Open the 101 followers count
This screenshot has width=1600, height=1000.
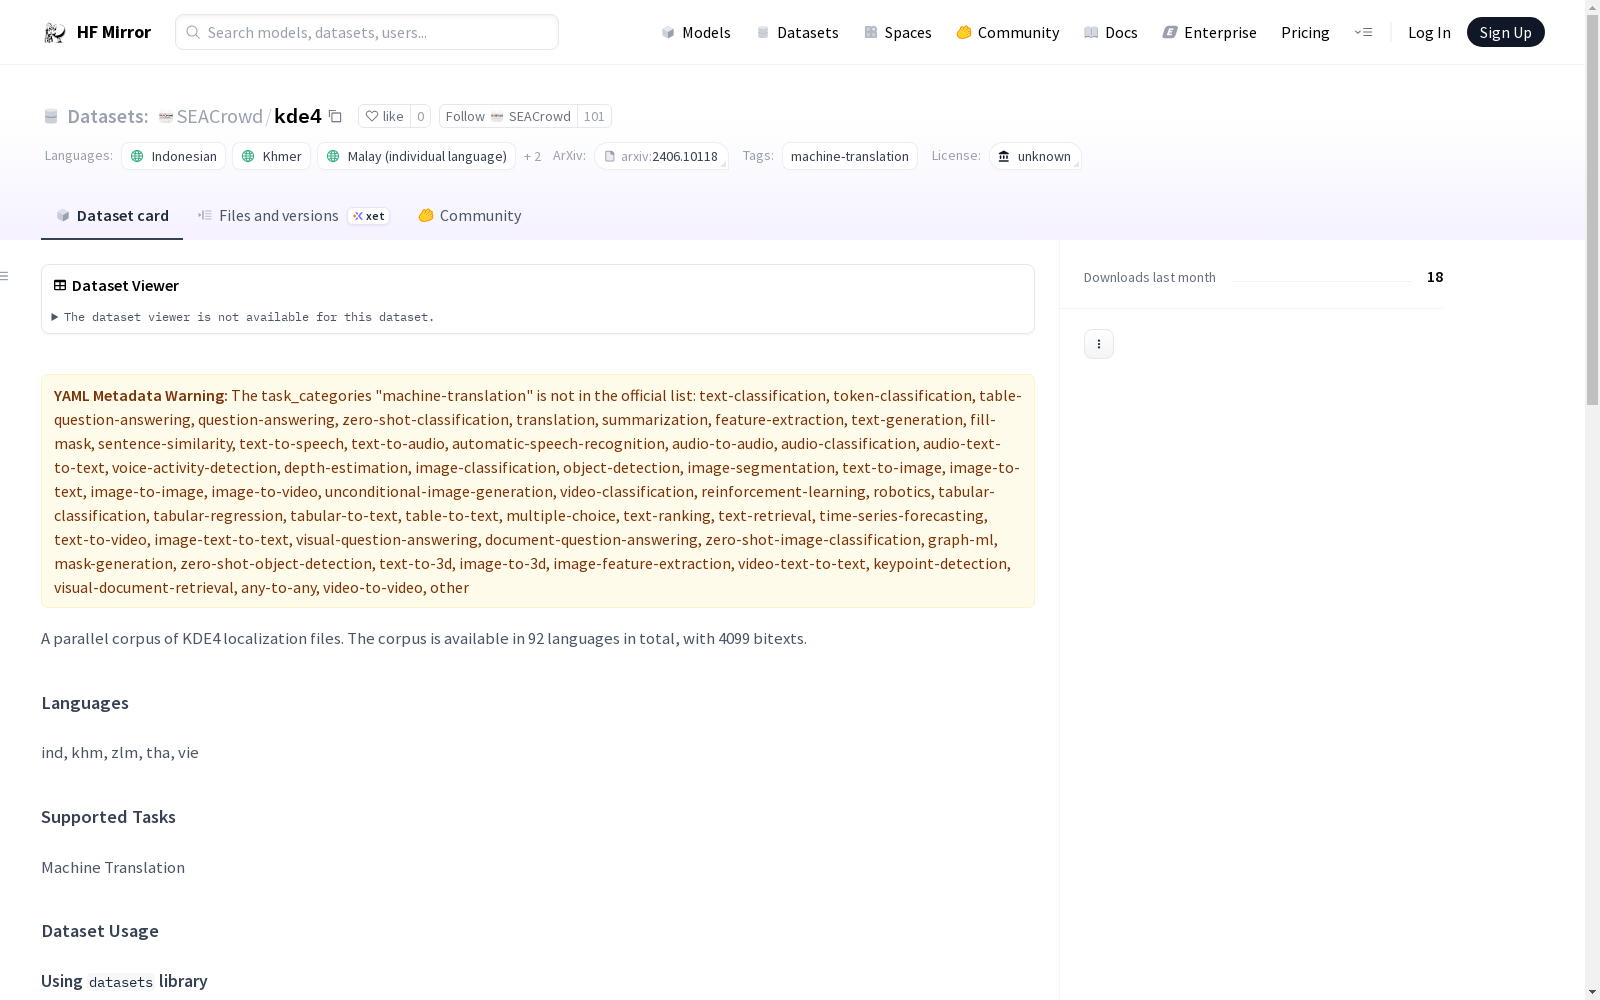[594, 116]
